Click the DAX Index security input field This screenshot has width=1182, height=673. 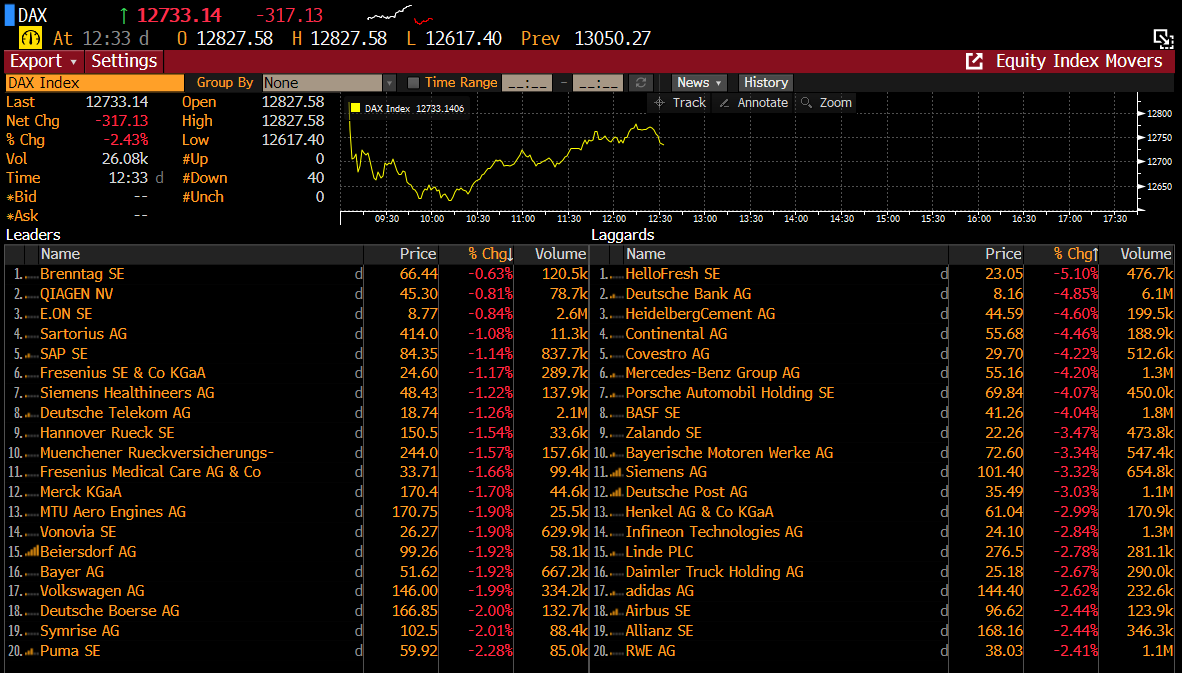click(95, 83)
